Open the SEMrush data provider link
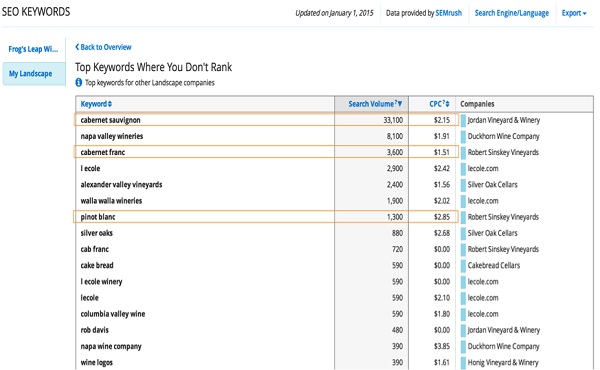 (448, 13)
